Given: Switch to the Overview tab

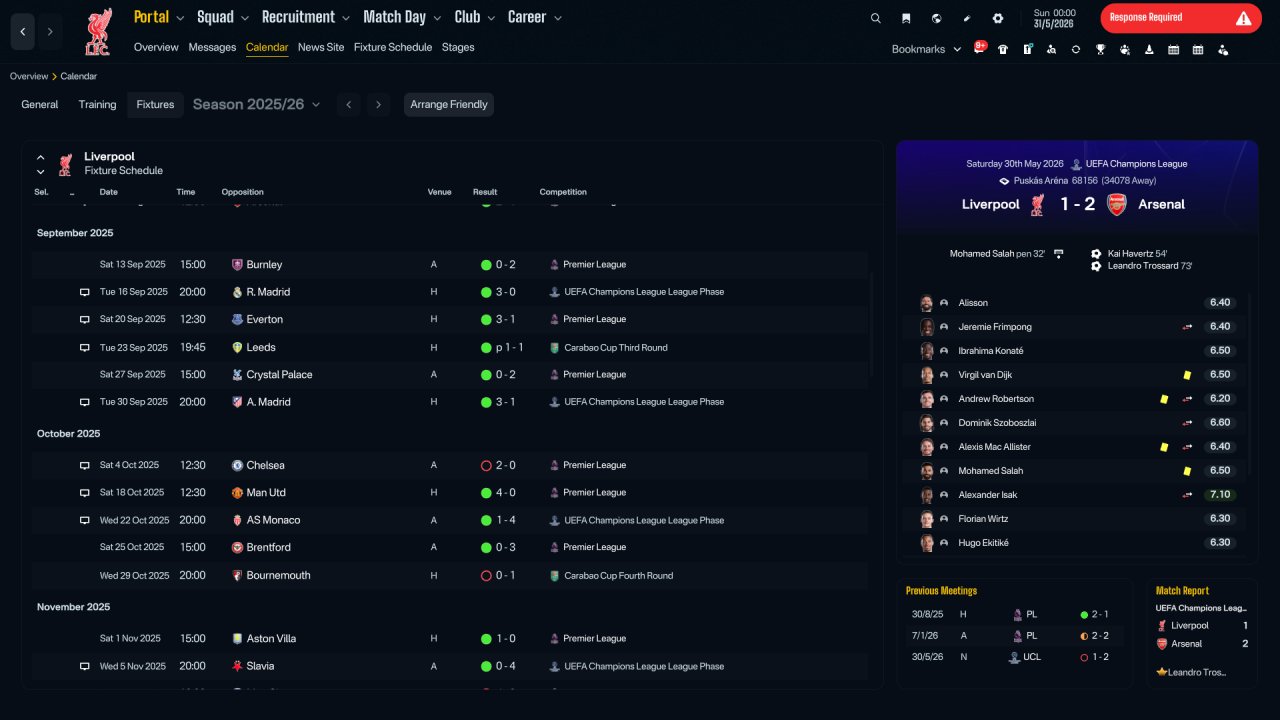Looking at the screenshot, I should (x=156, y=47).
